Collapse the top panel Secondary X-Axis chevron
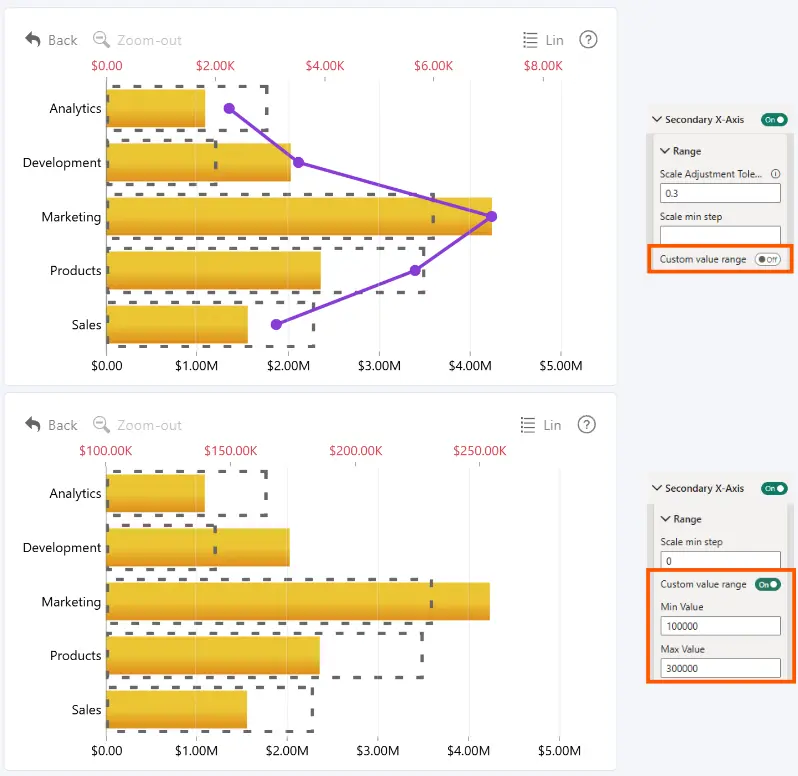 (657, 119)
